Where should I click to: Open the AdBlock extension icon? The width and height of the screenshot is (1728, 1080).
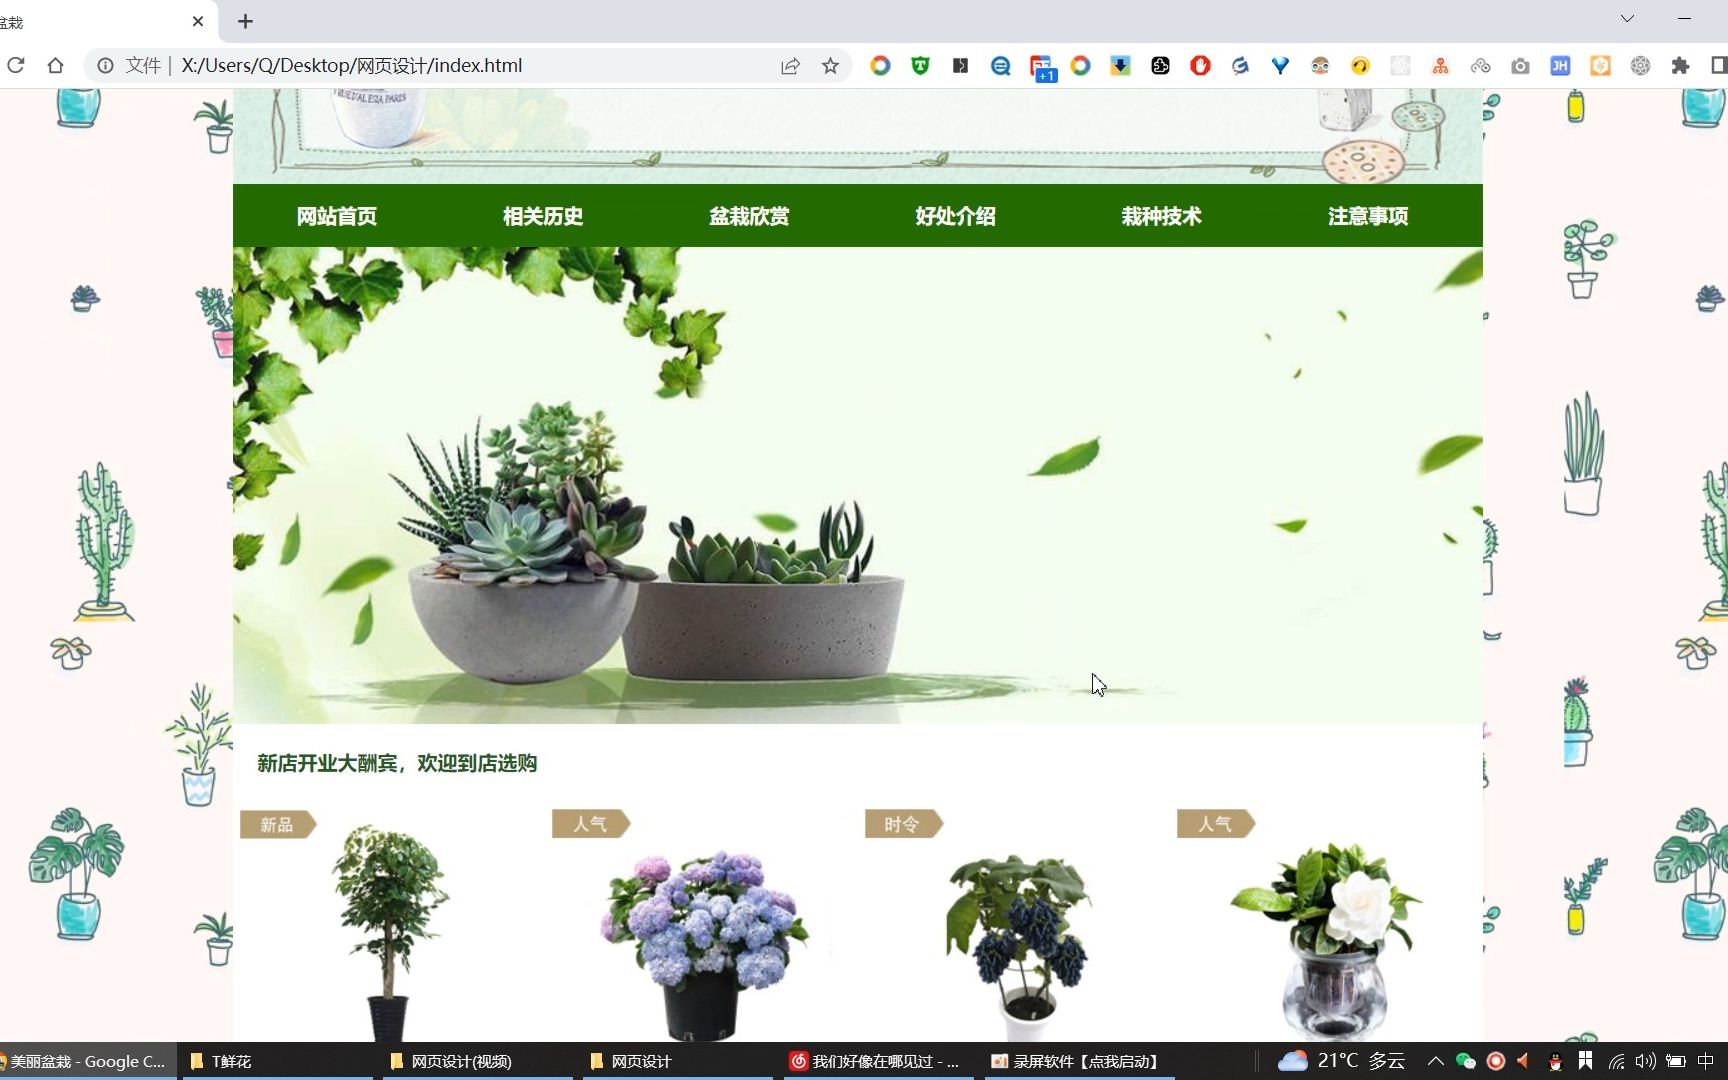[1199, 66]
